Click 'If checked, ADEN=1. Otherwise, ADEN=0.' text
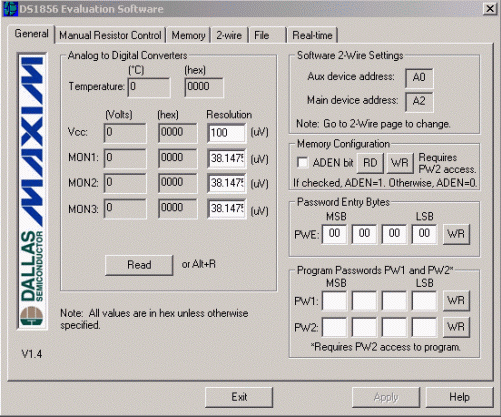 tap(385, 183)
